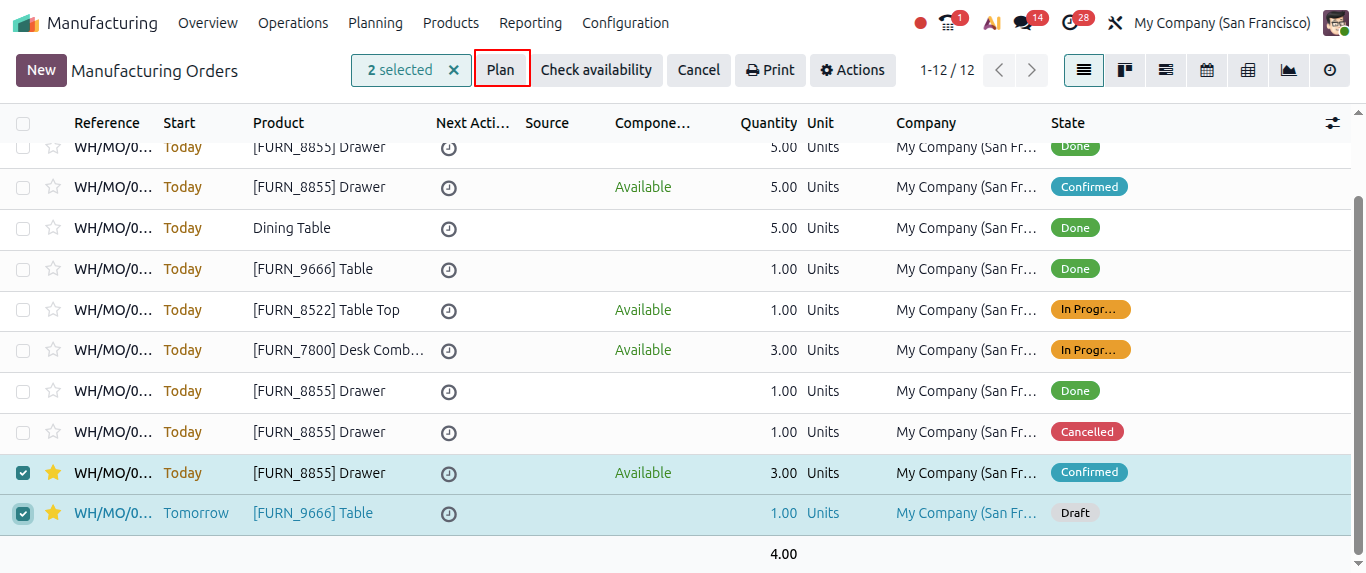1366x573 pixels.
Task: Open activity clock for Cancelled Drawer row
Action: 449,433
